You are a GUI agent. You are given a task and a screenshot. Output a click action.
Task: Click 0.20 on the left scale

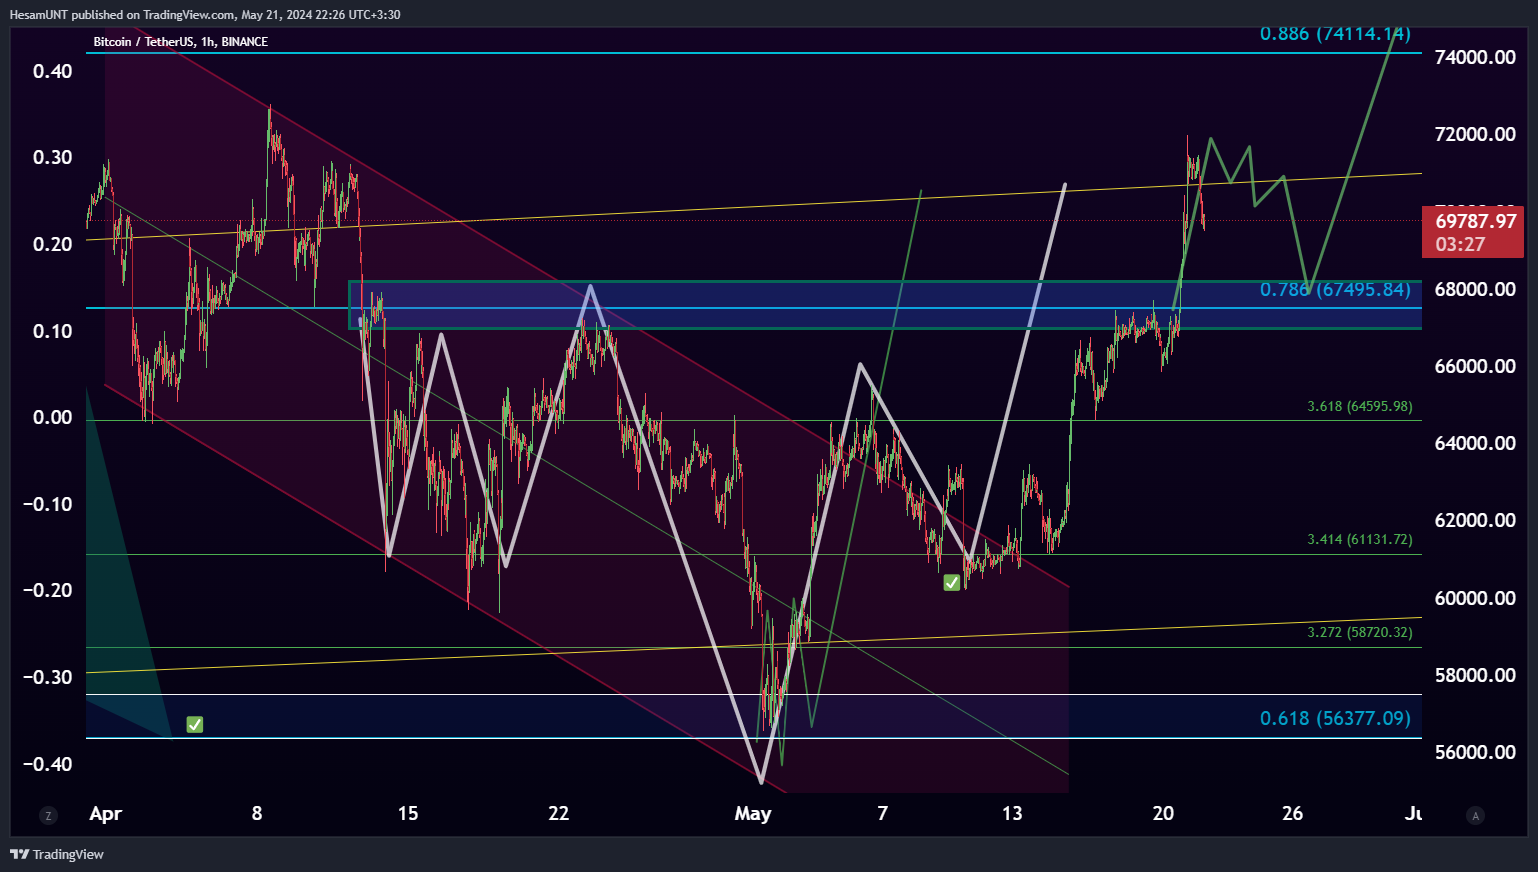point(52,244)
